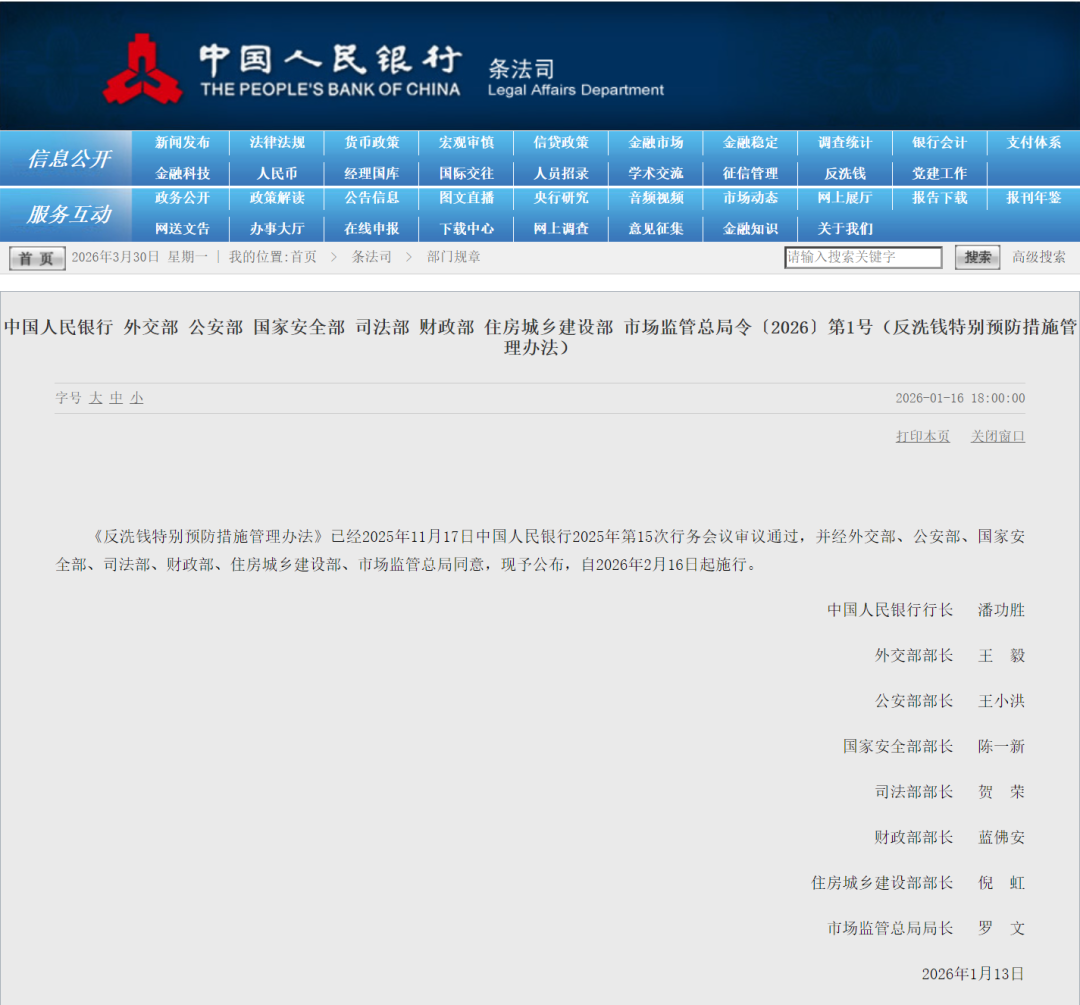
Task: Click the name 王小洪
Action: click(x=1001, y=701)
